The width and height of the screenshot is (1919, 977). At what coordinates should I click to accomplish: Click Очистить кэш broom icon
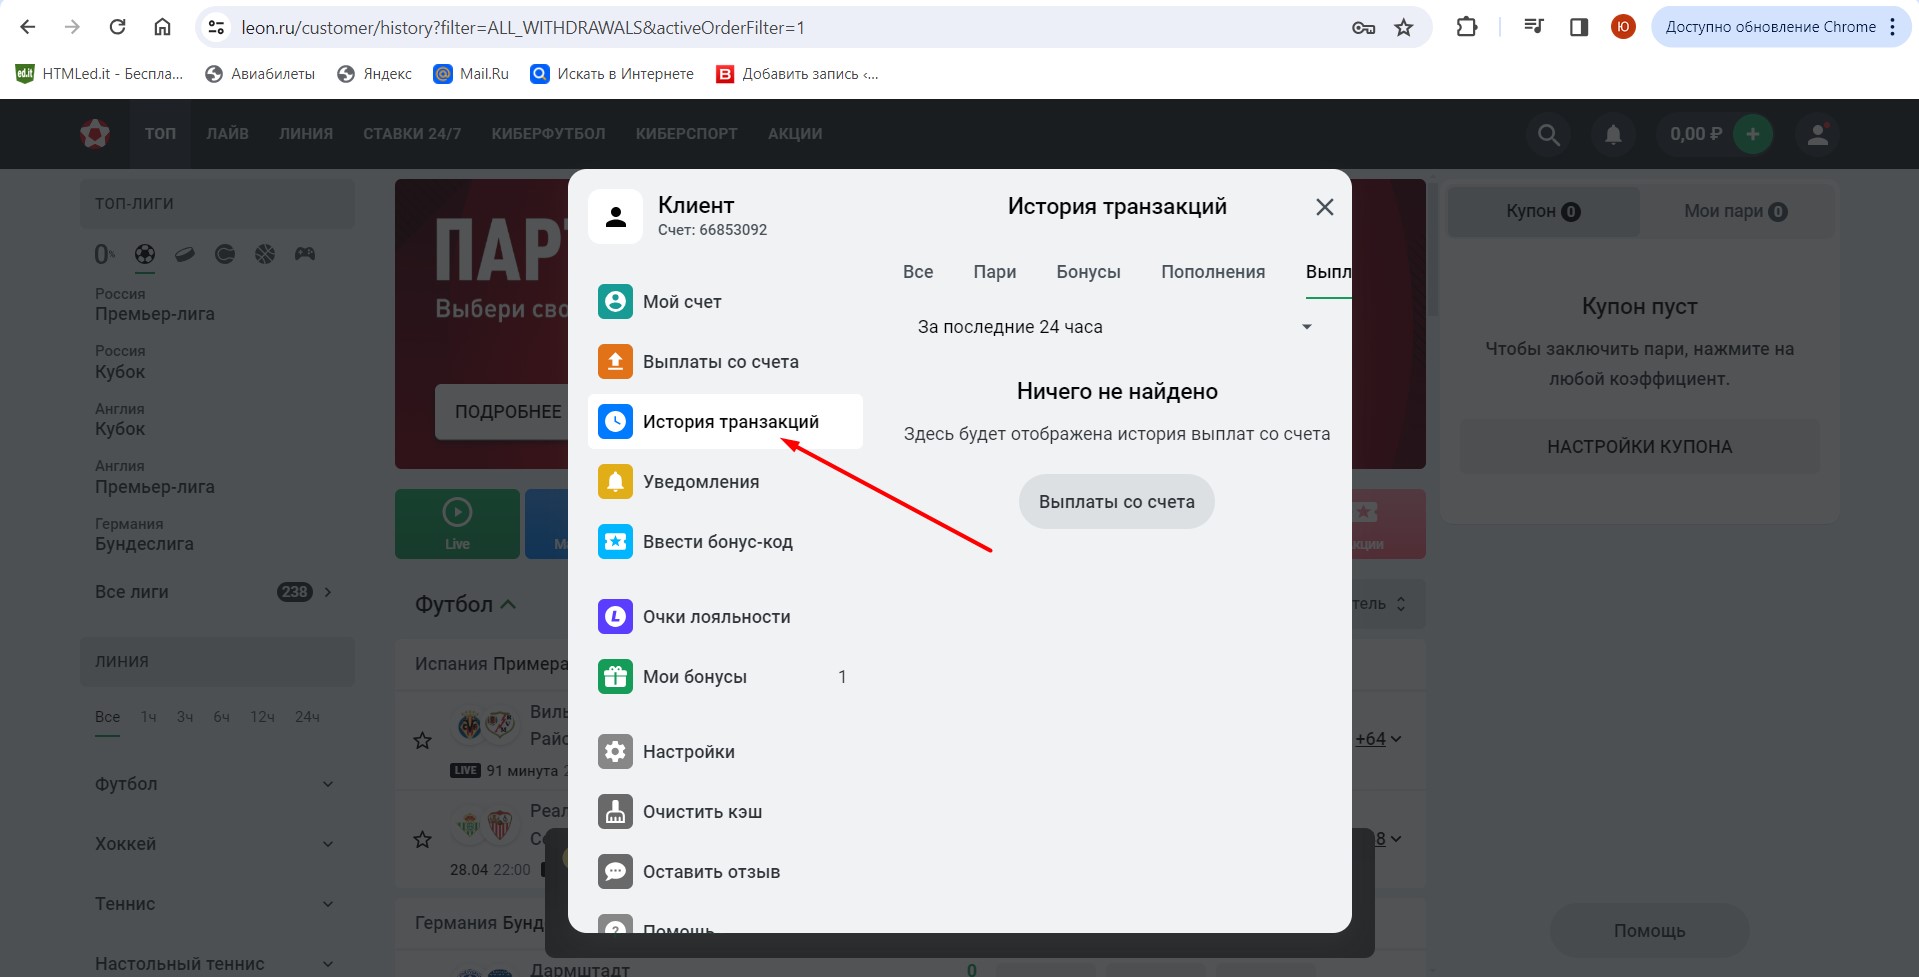coord(615,812)
